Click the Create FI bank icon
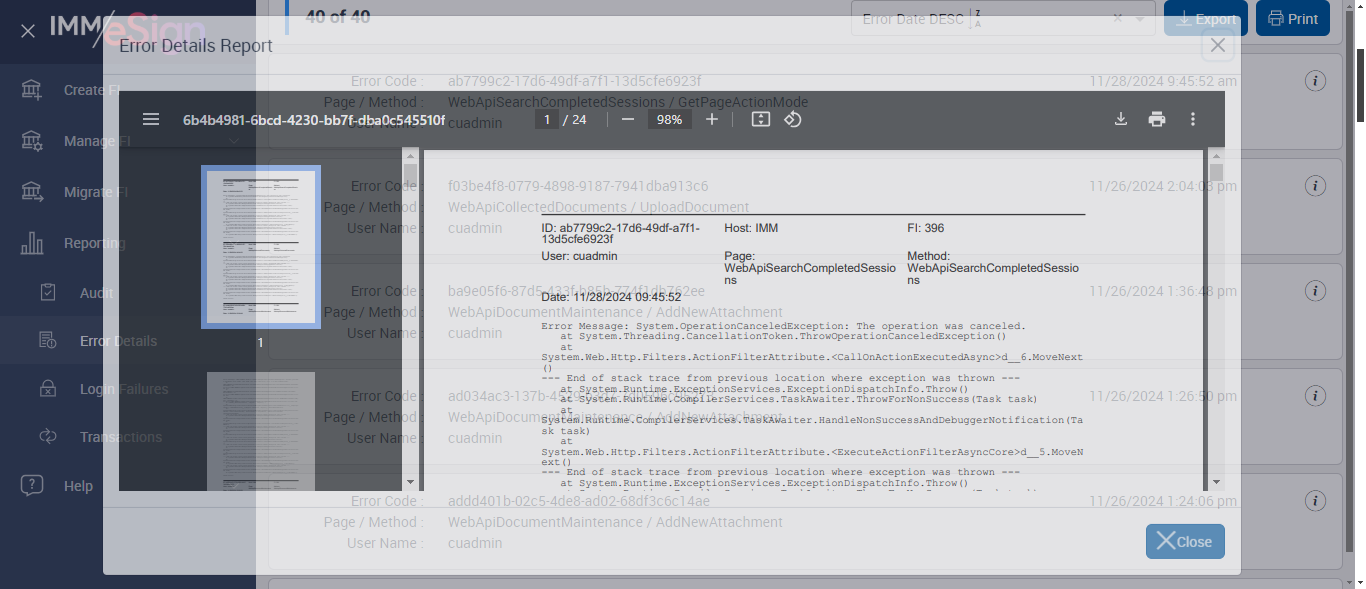This screenshot has height=589, width=1366. [x=32, y=90]
